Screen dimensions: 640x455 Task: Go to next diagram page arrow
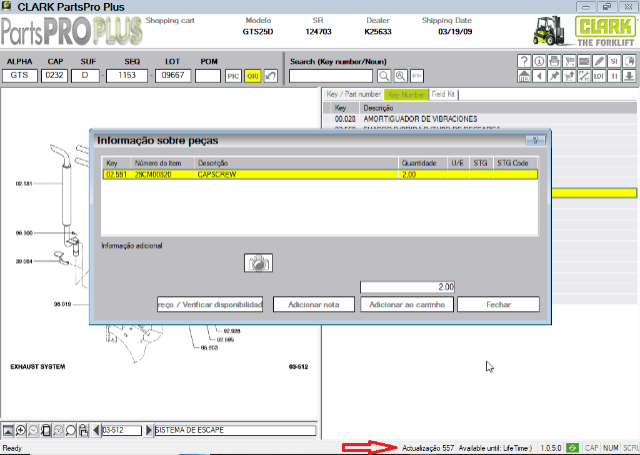149,430
